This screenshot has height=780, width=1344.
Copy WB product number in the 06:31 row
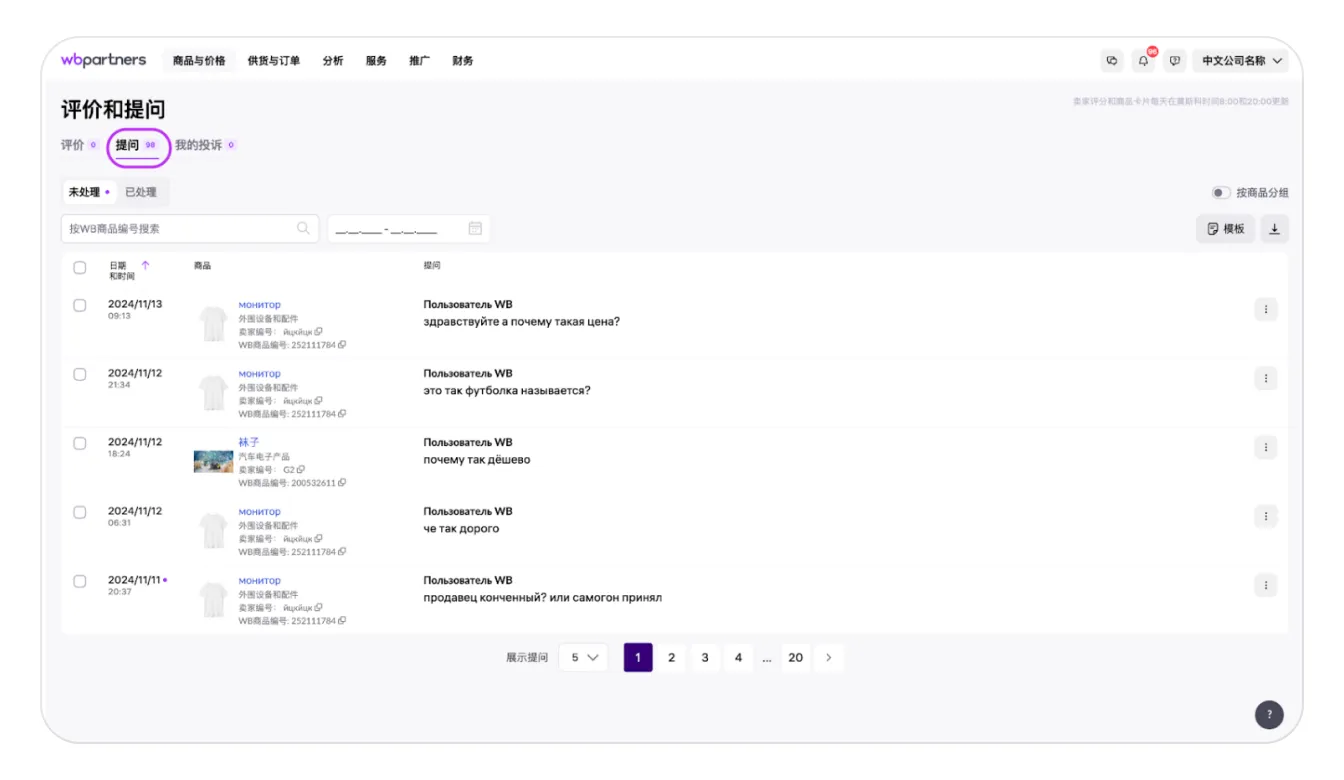342,552
